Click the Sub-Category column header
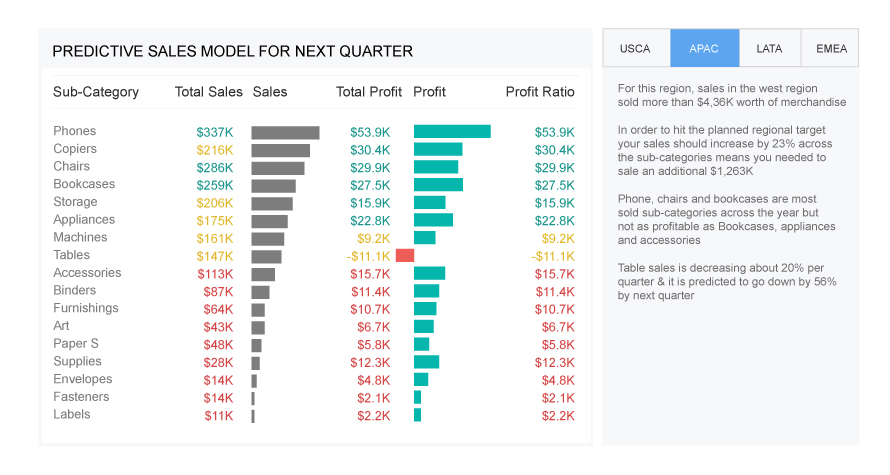This screenshot has height=475, width=890. click(x=96, y=92)
